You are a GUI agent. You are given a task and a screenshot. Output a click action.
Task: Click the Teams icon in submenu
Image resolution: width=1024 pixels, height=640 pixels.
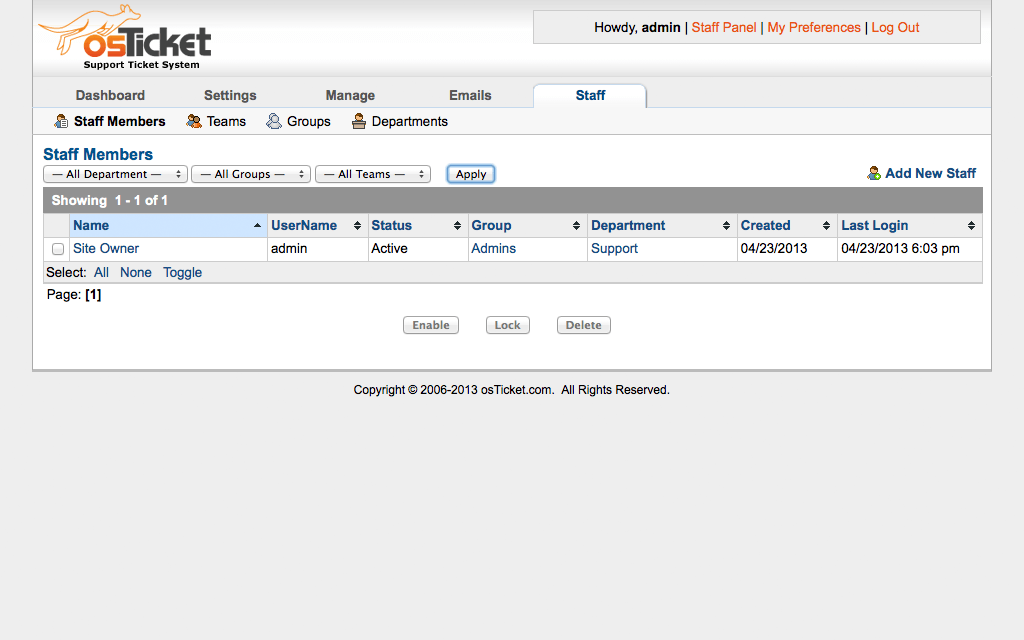click(194, 121)
